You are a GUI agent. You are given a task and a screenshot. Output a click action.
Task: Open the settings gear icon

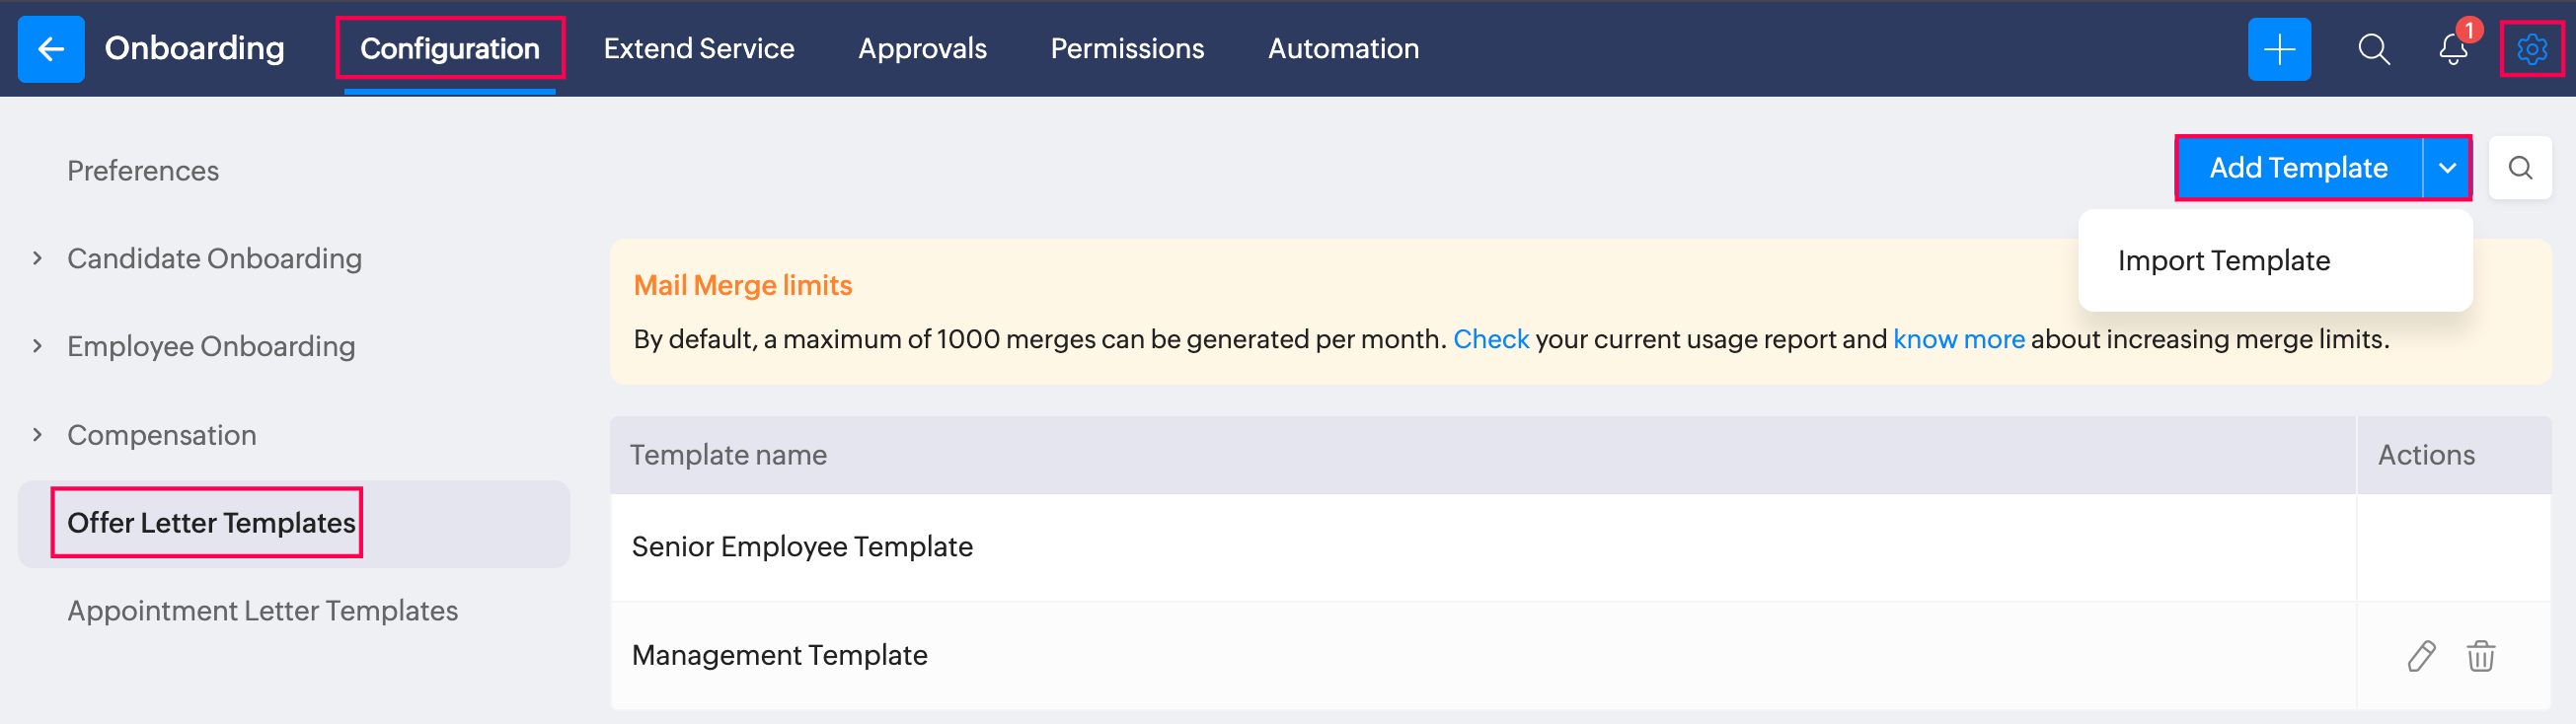[x=2531, y=49]
